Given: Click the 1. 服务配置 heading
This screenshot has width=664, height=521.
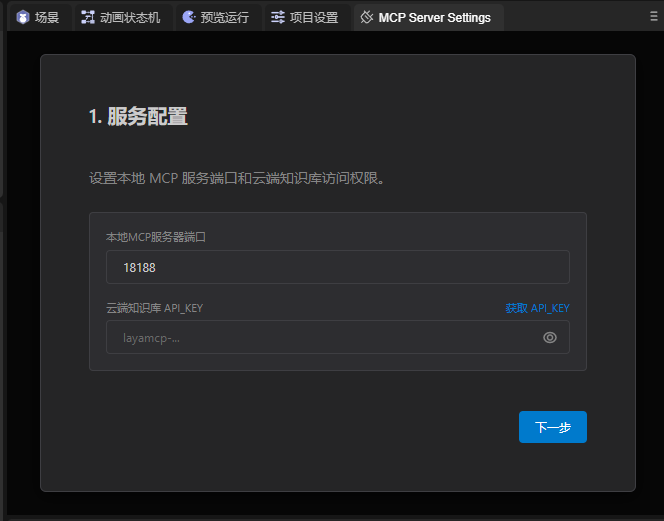Looking at the screenshot, I should pyautogui.click(x=138, y=117).
